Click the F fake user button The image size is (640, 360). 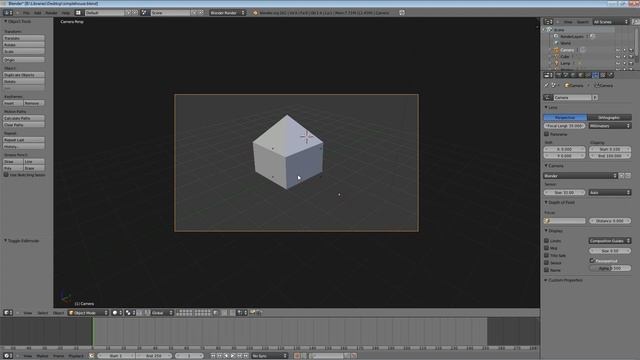point(595,98)
